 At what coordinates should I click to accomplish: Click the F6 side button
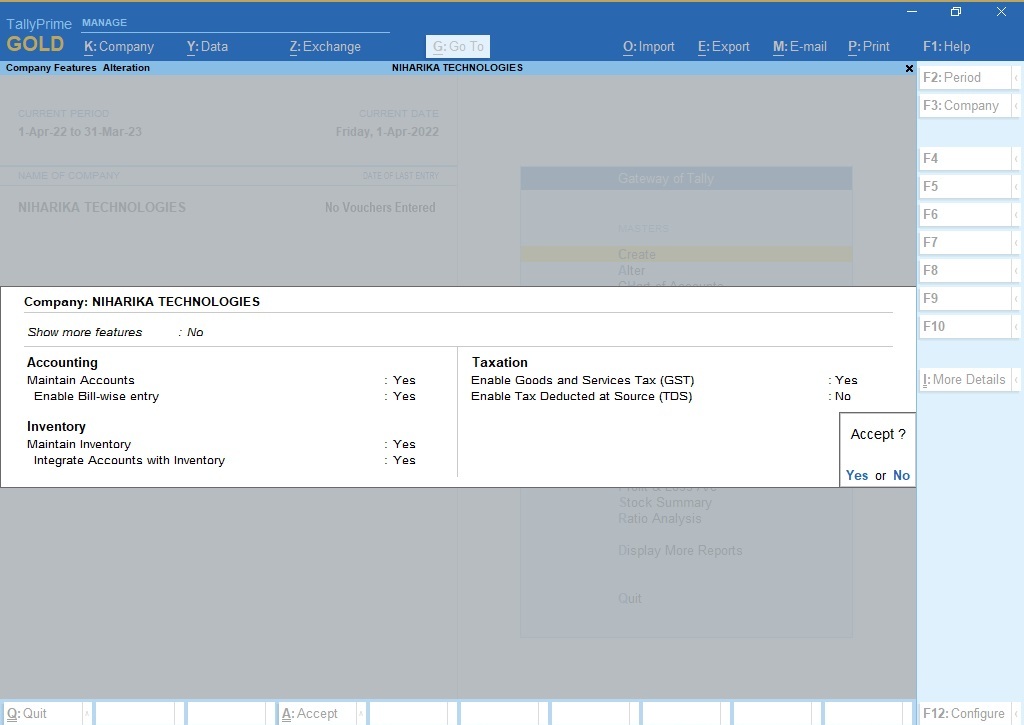coord(965,214)
